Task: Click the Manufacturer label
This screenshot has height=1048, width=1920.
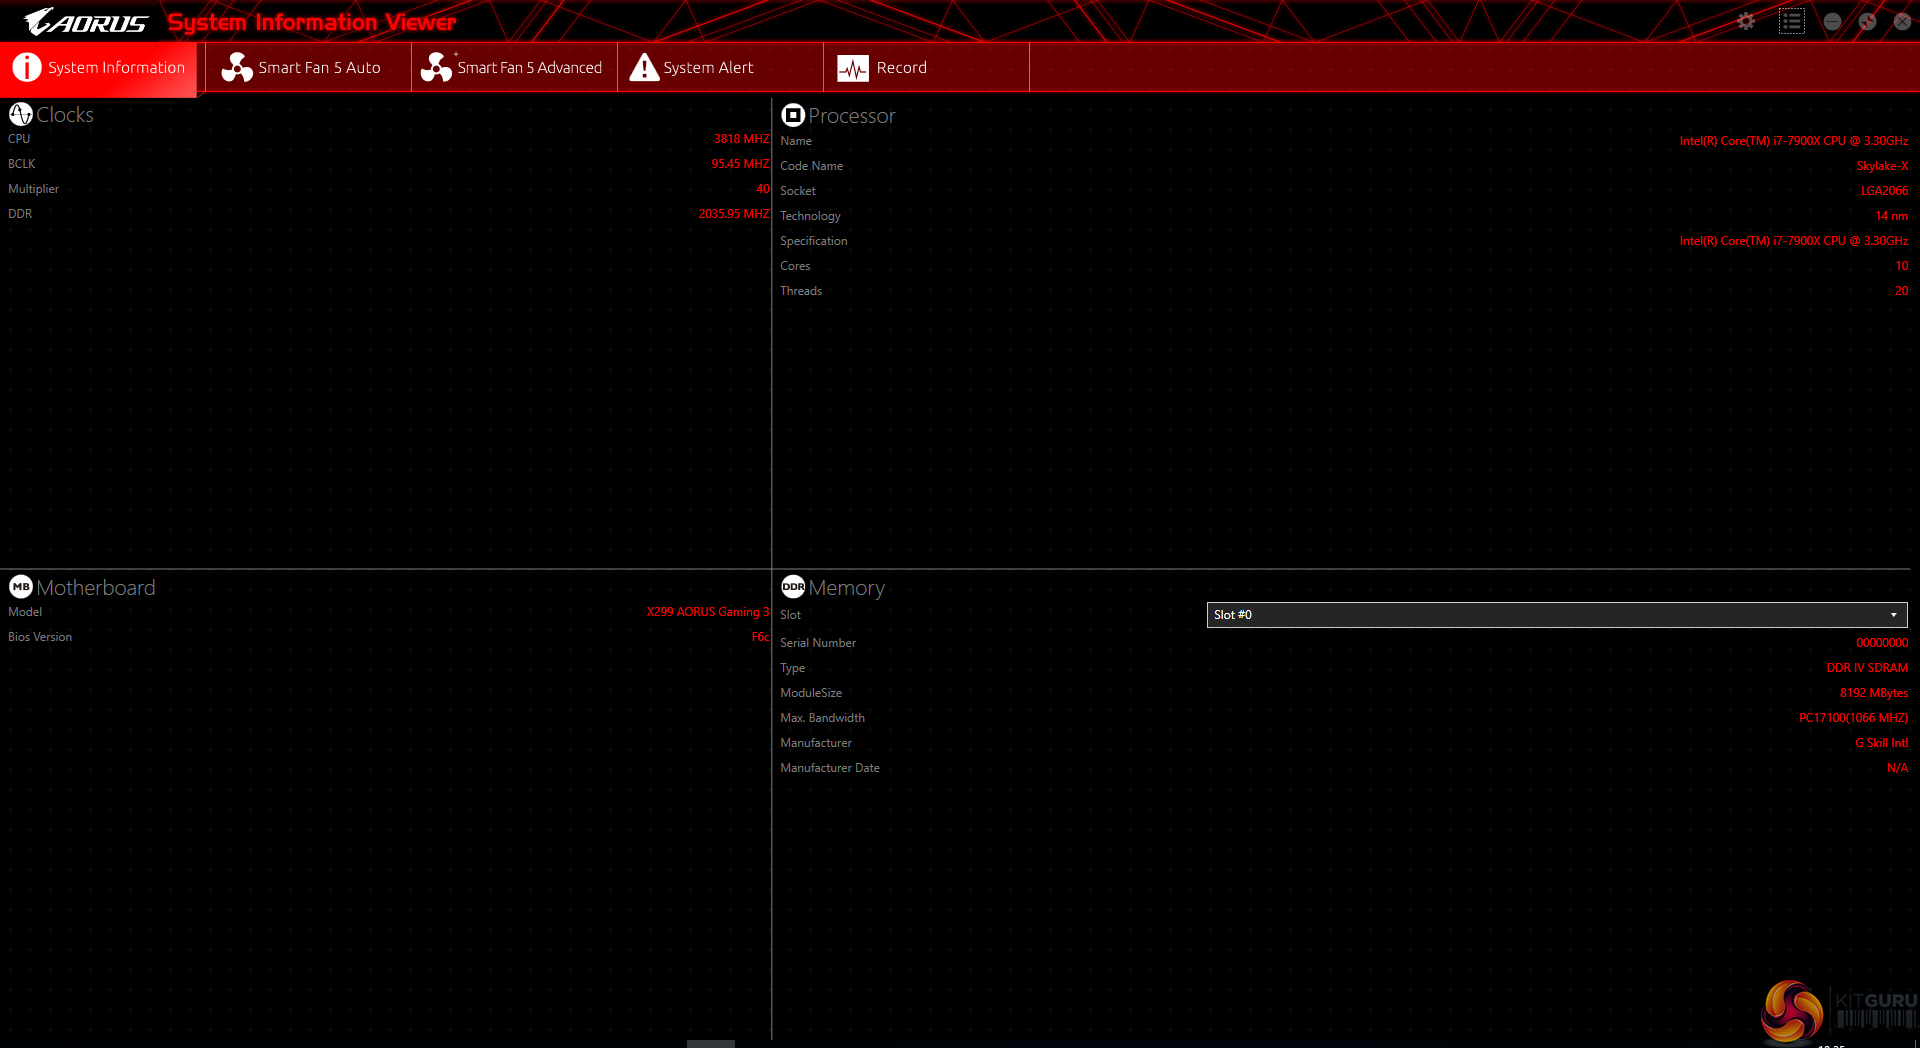Action: point(816,743)
